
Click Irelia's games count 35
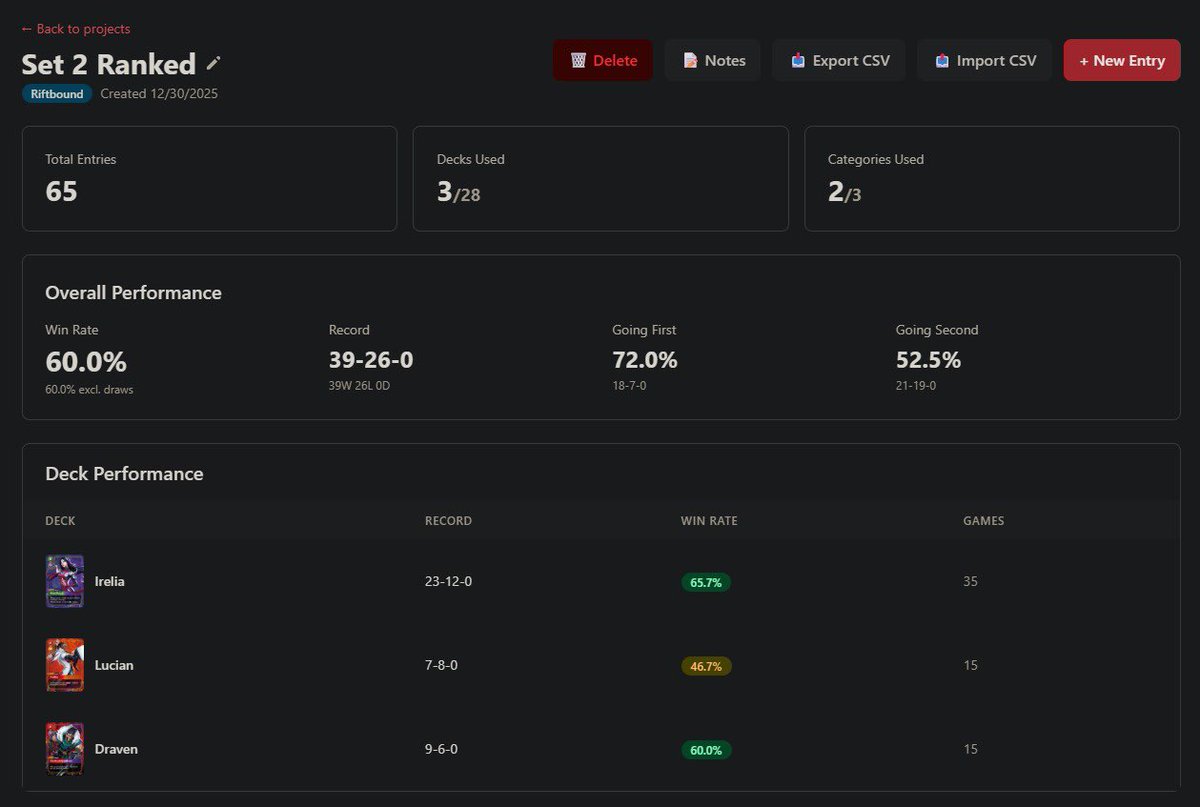(x=970, y=581)
